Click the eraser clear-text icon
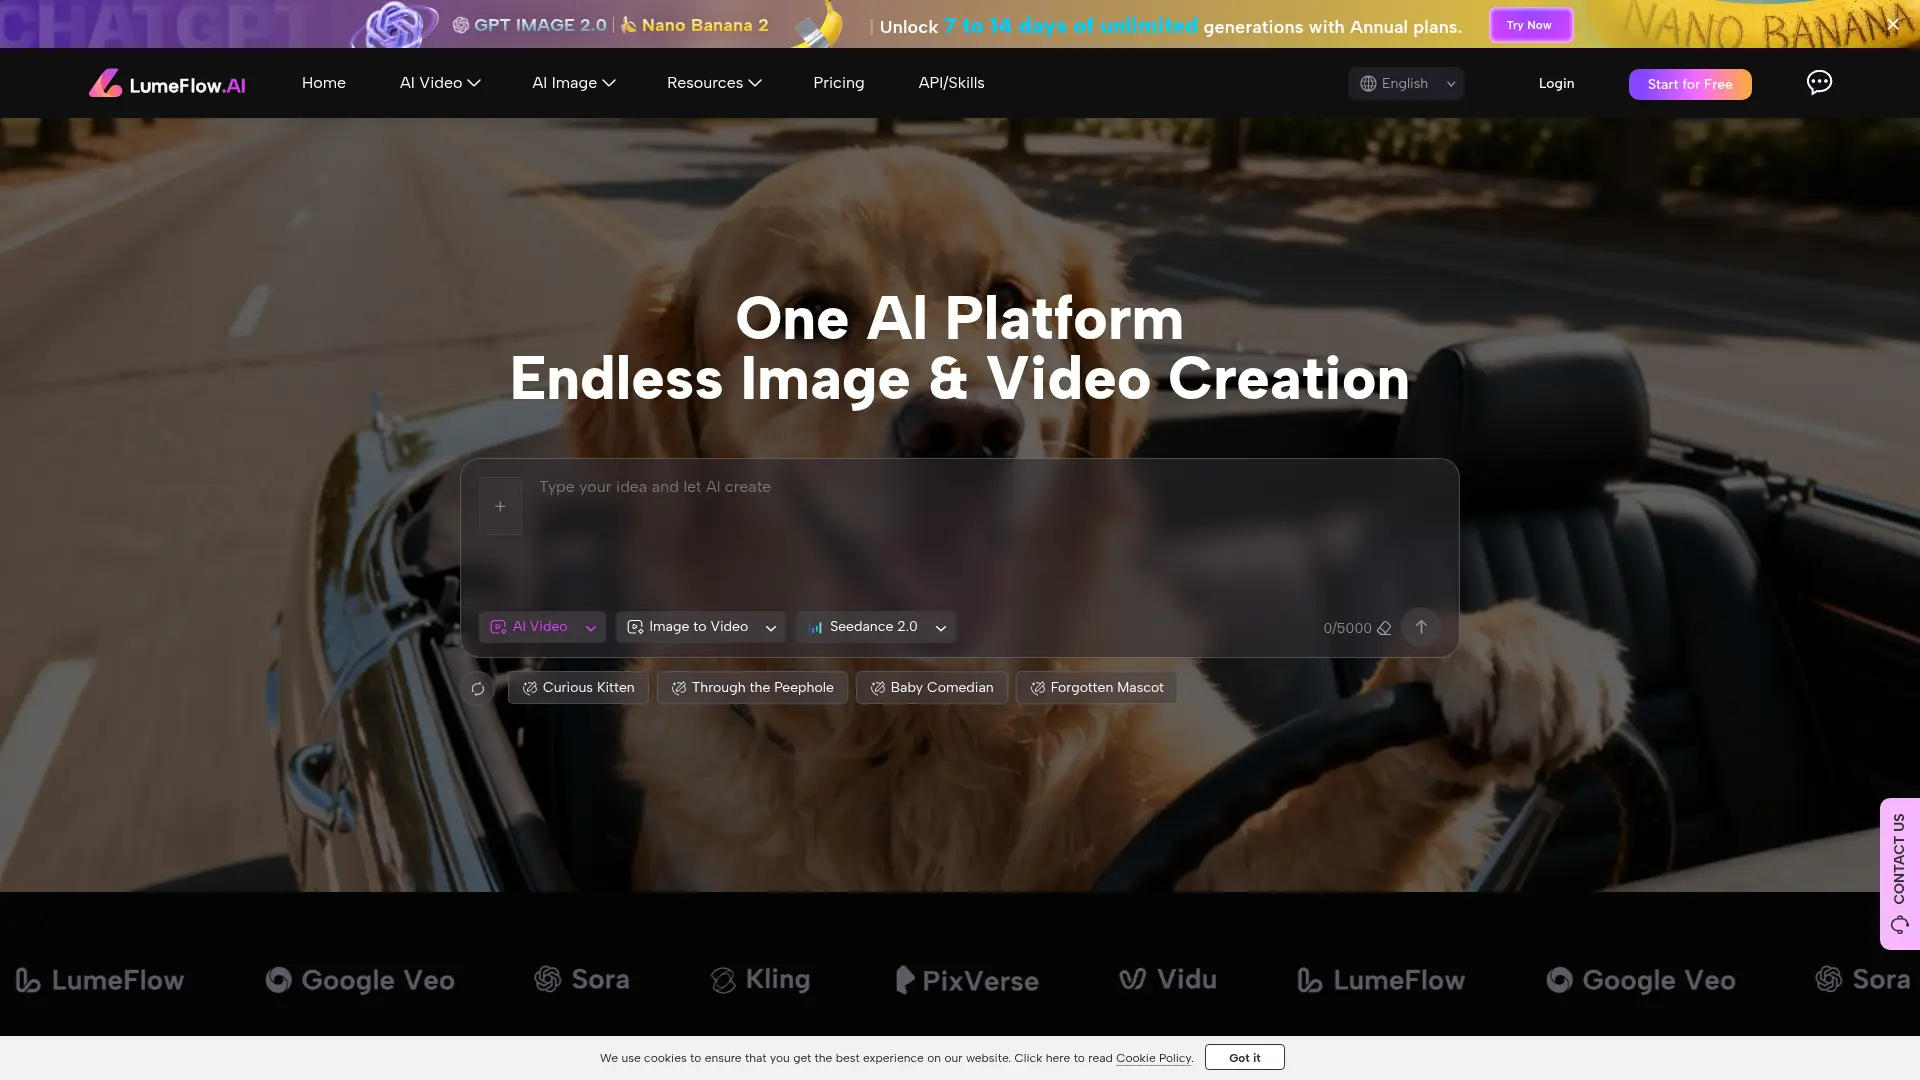Image resolution: width=1920 pixels, height=1080 pixels. pyautogui.click(x=1384, y=628)
